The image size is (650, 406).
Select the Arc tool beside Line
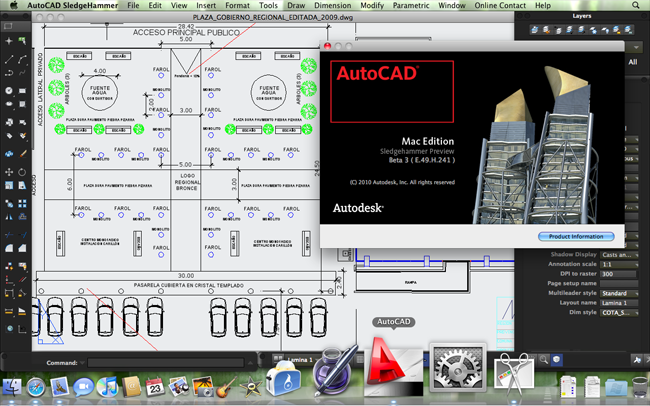(22, 60)
